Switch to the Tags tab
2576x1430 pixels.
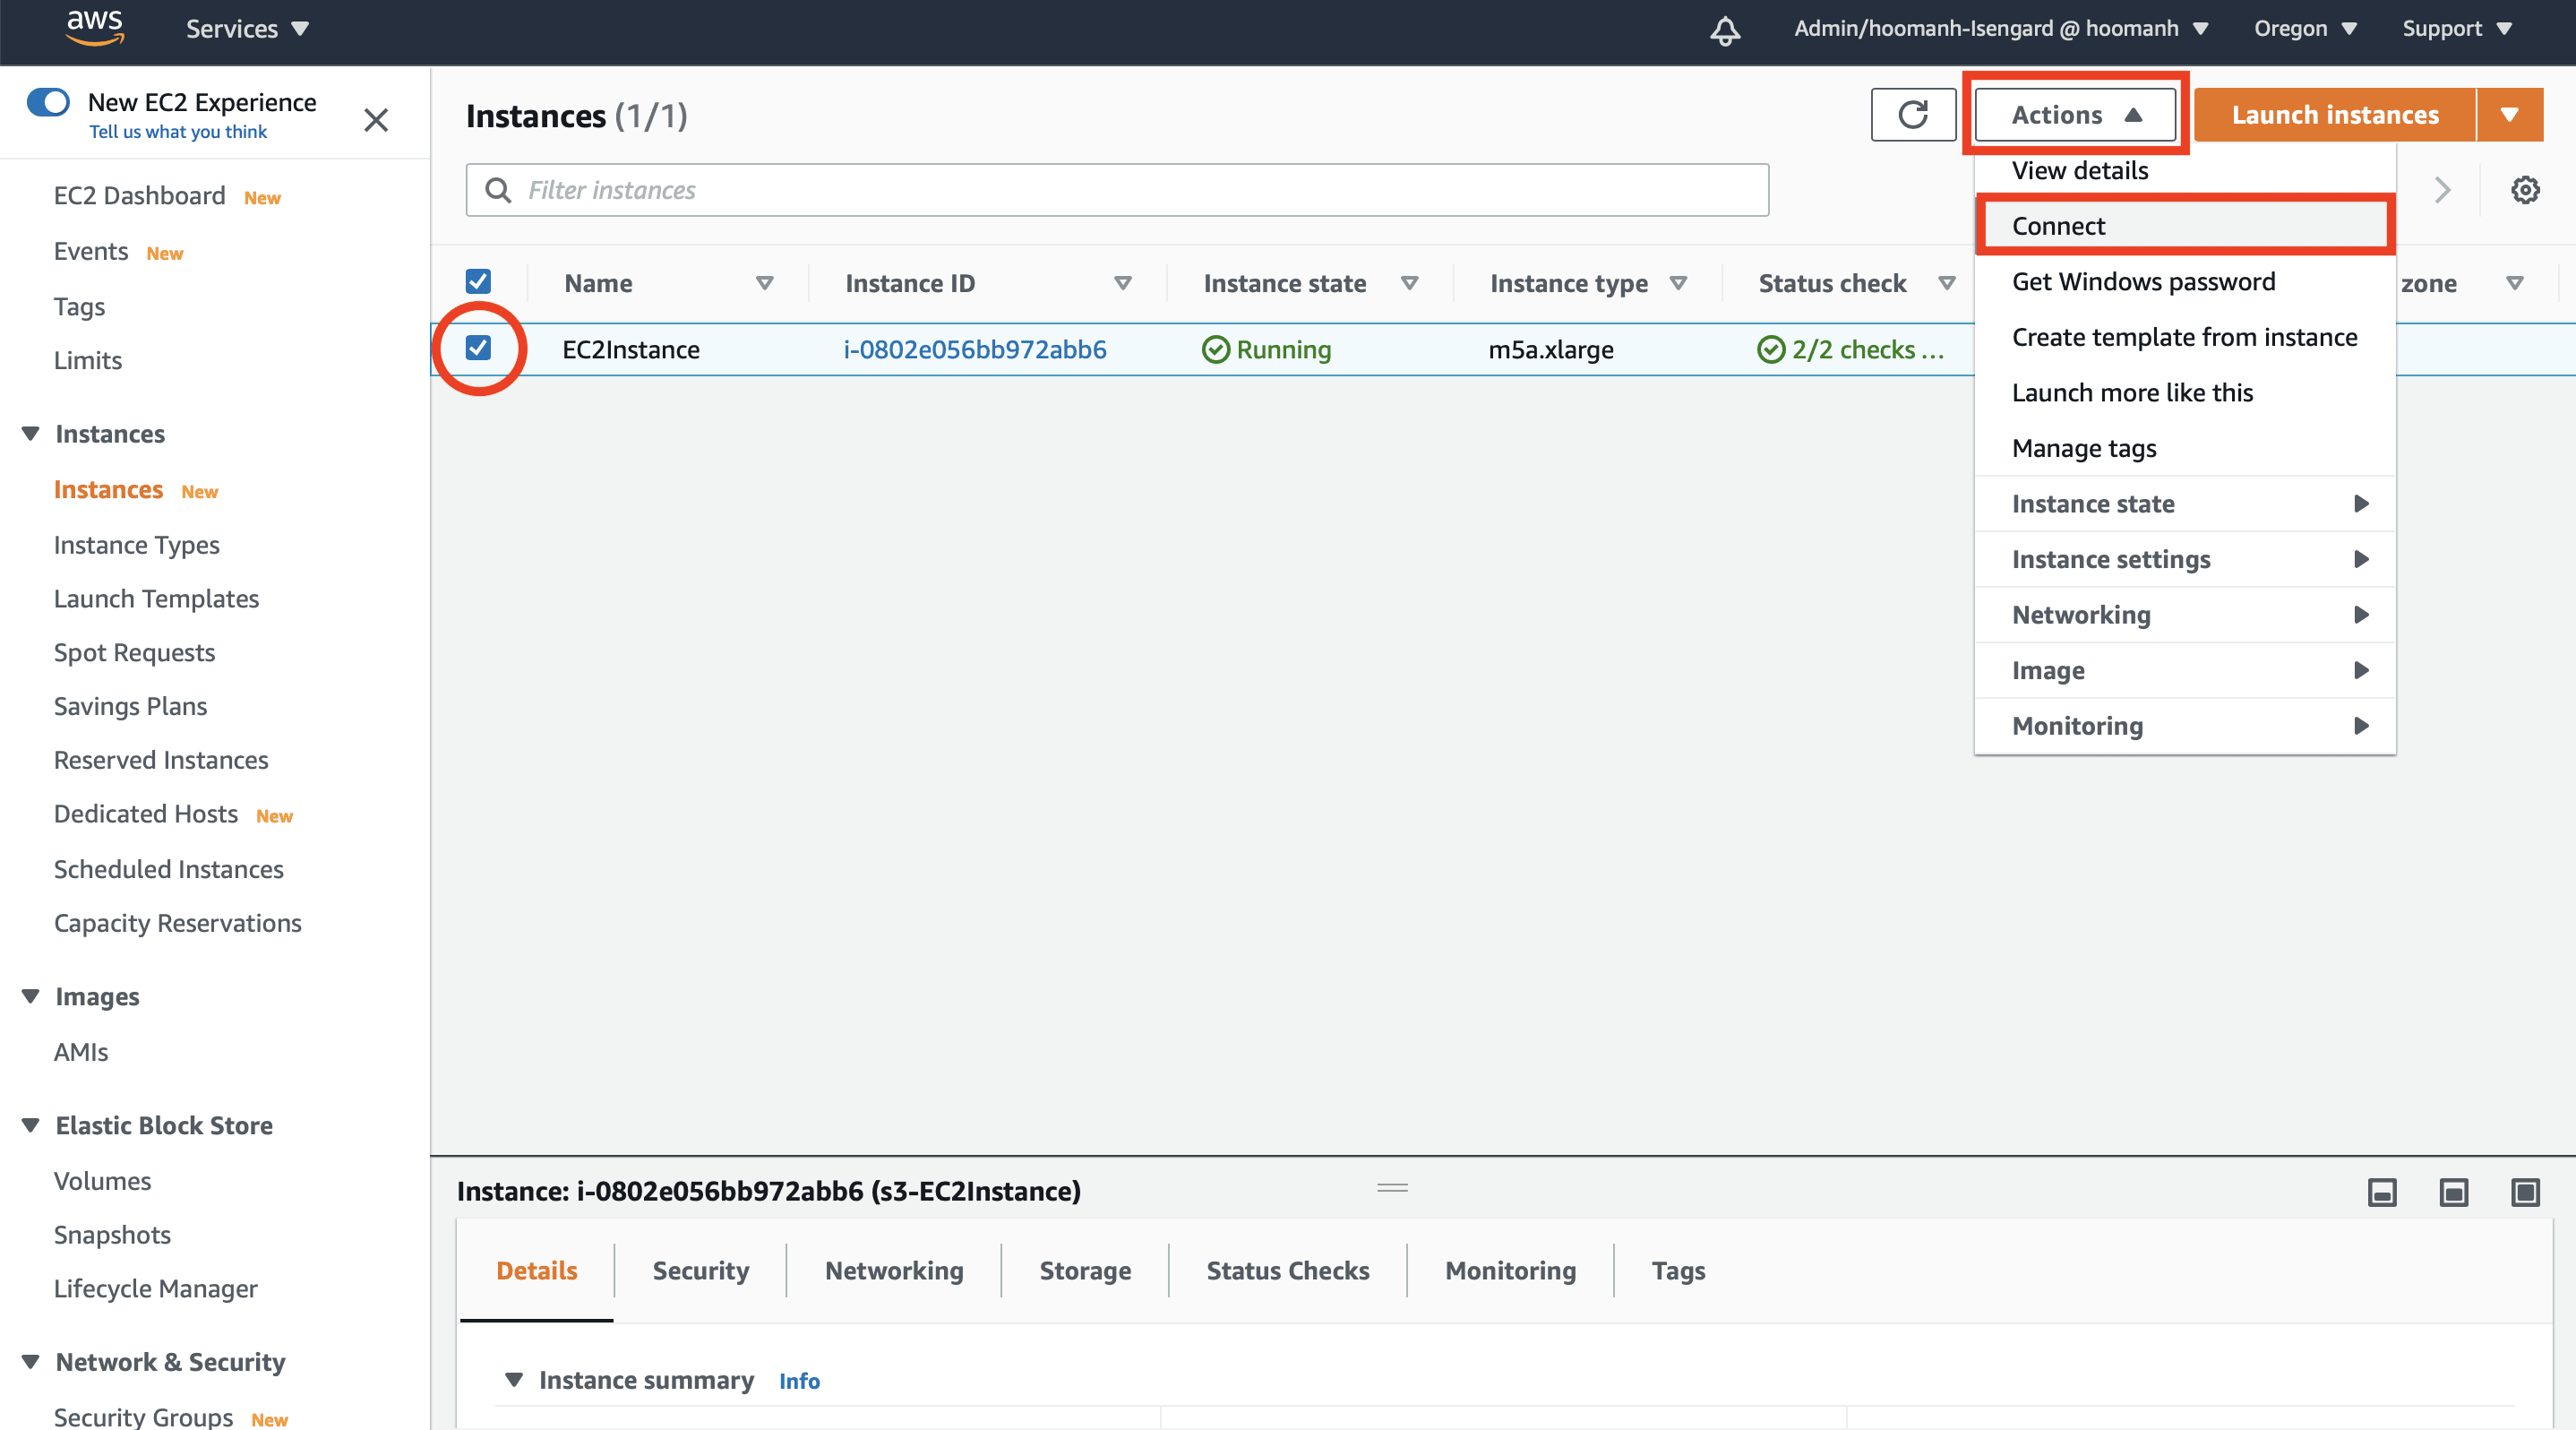tap(1678, 1271)
